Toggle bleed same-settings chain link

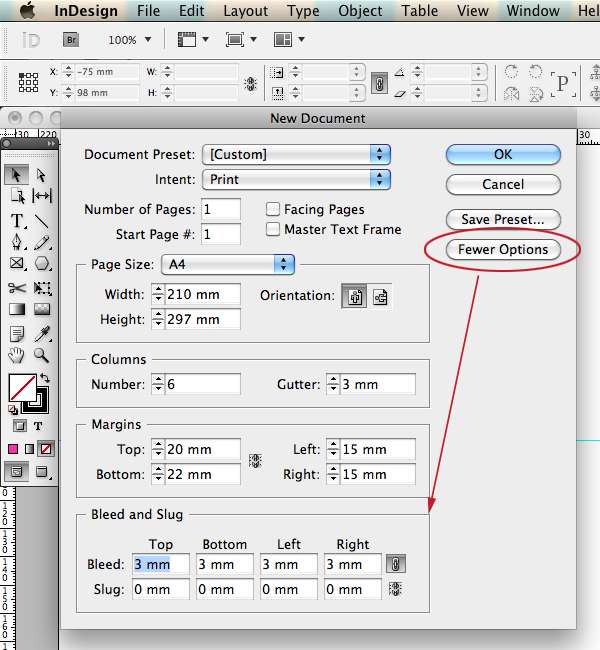pos(396,564)
